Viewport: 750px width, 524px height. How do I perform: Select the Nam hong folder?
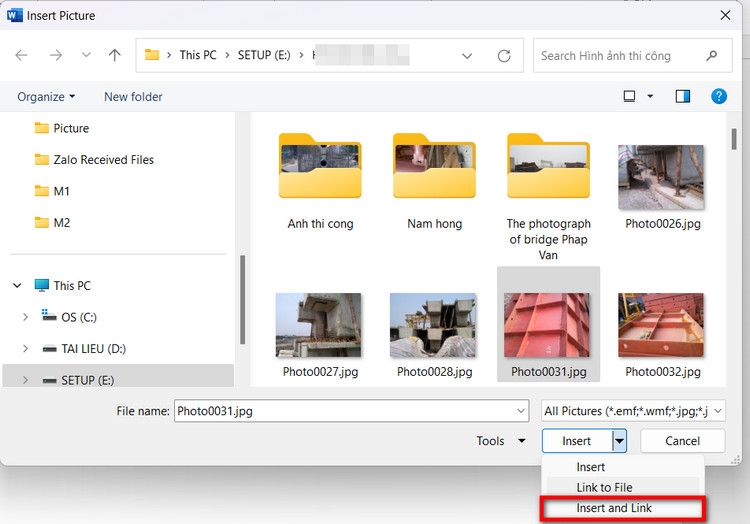434,182
